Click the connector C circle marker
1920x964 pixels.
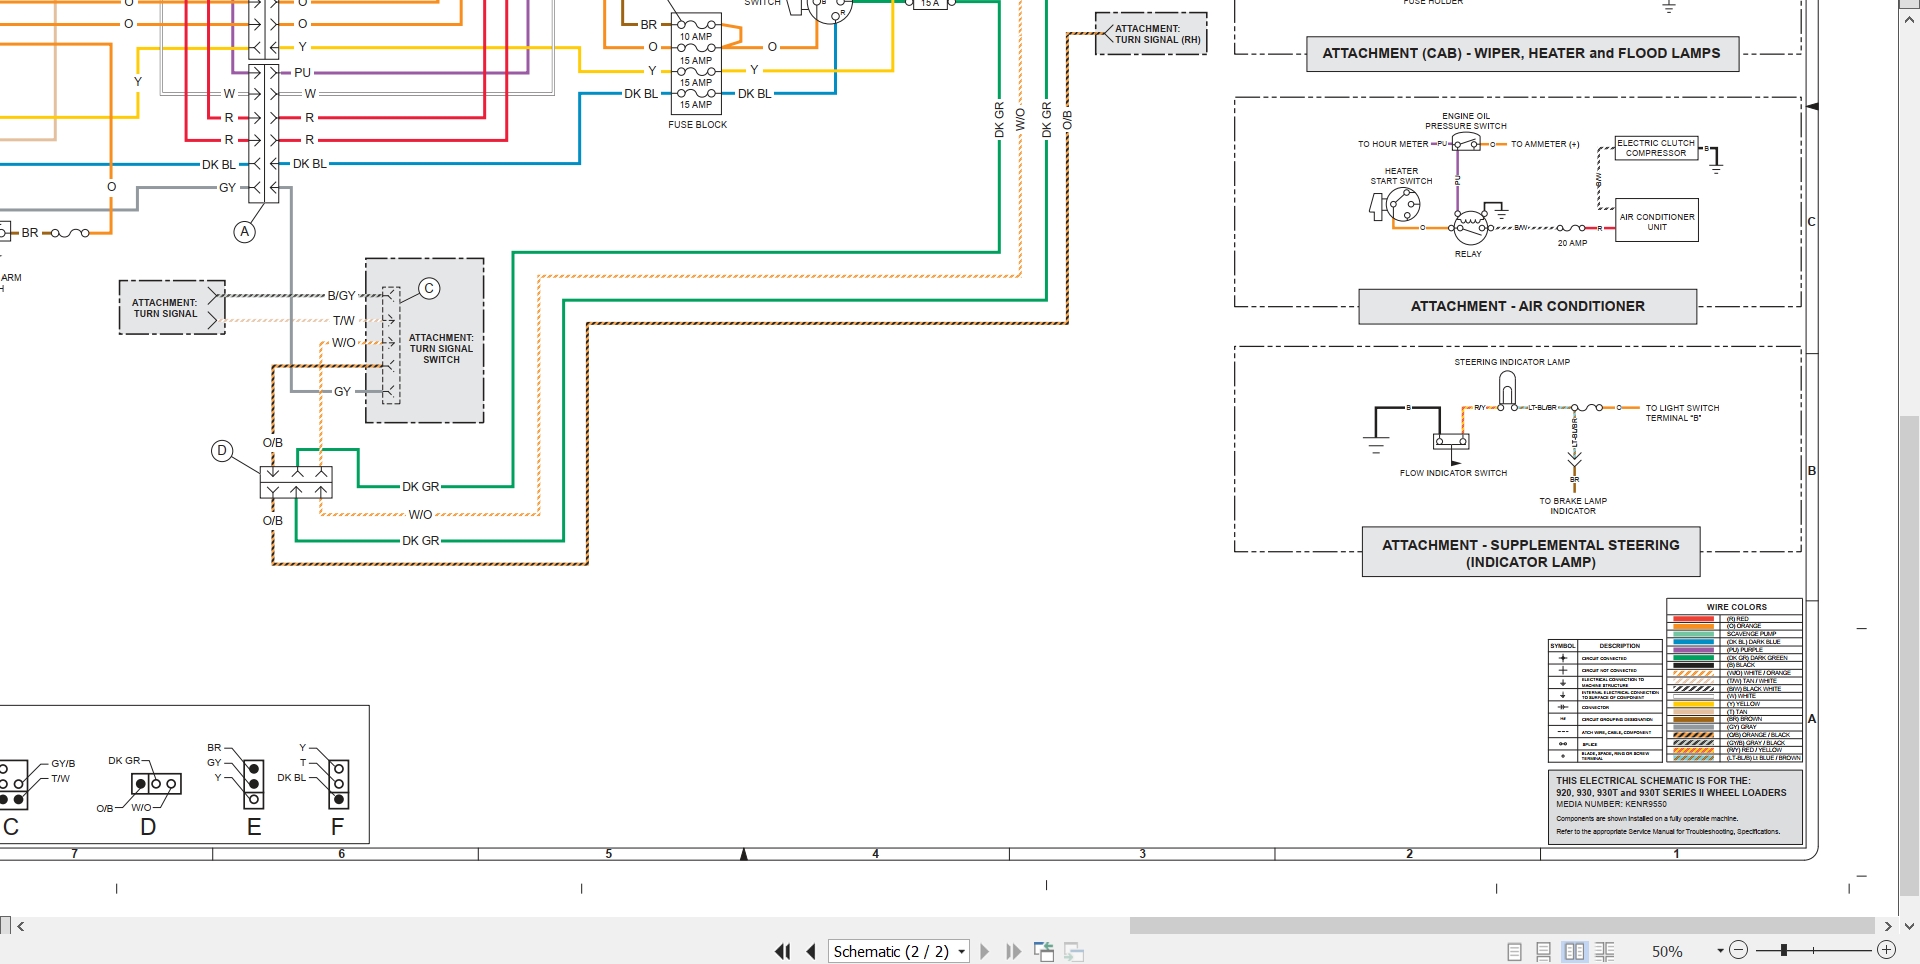(429, 289)
